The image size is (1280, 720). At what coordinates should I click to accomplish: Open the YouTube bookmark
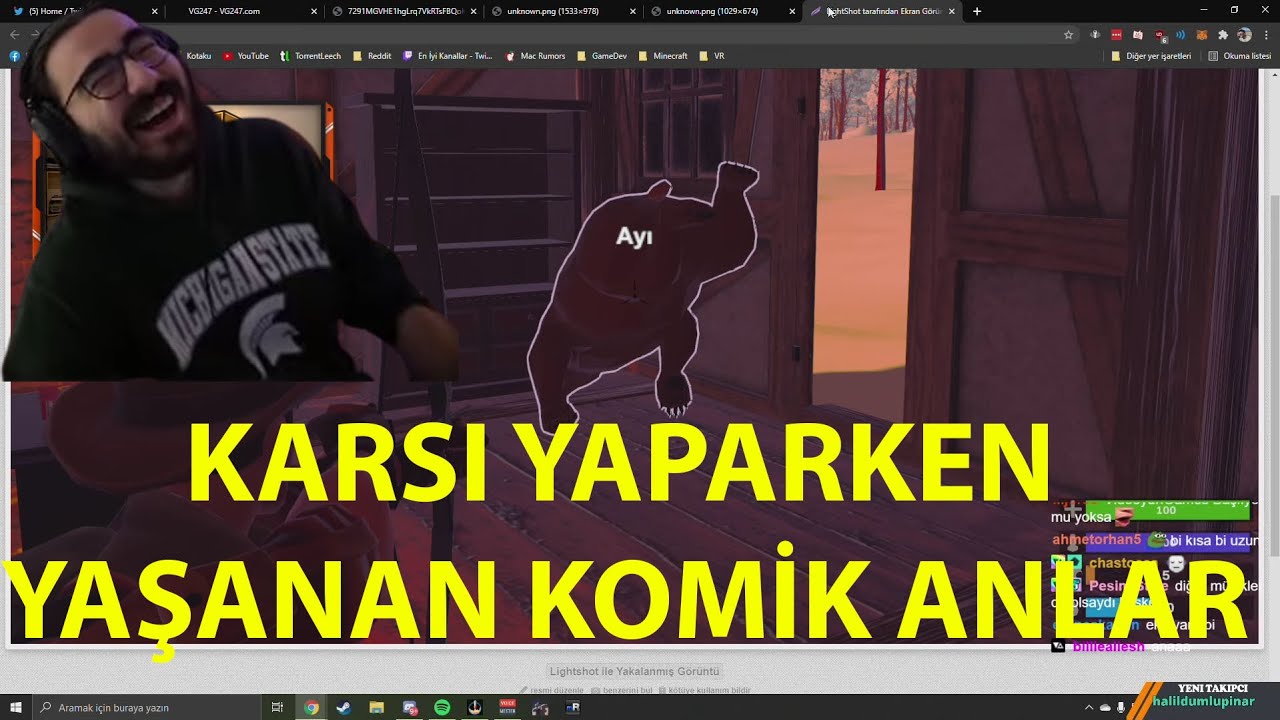[x=246, y=56]
